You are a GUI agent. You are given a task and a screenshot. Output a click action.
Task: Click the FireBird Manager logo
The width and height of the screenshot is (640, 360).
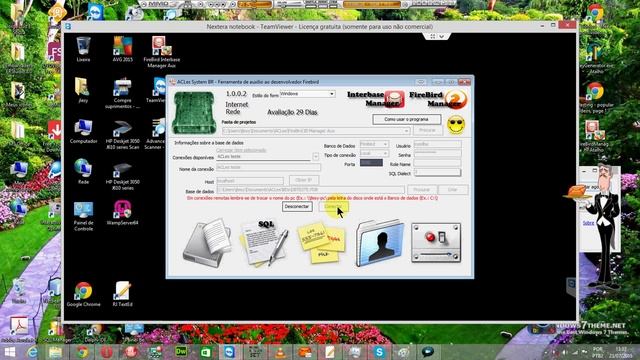438,99
